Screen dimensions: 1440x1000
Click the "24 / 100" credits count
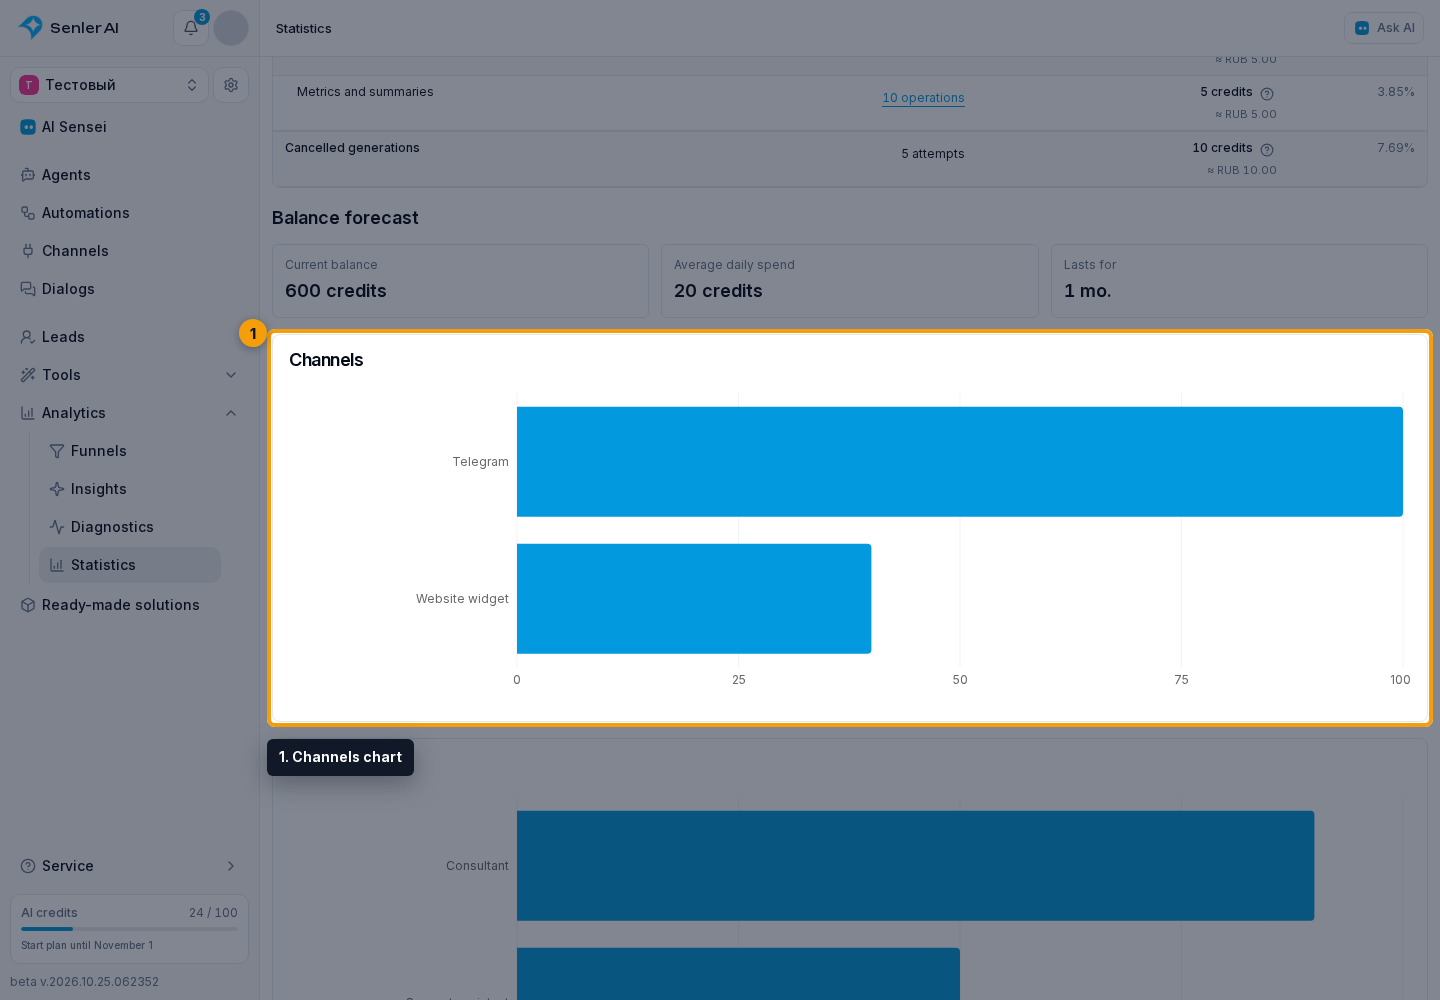(213, 913)
